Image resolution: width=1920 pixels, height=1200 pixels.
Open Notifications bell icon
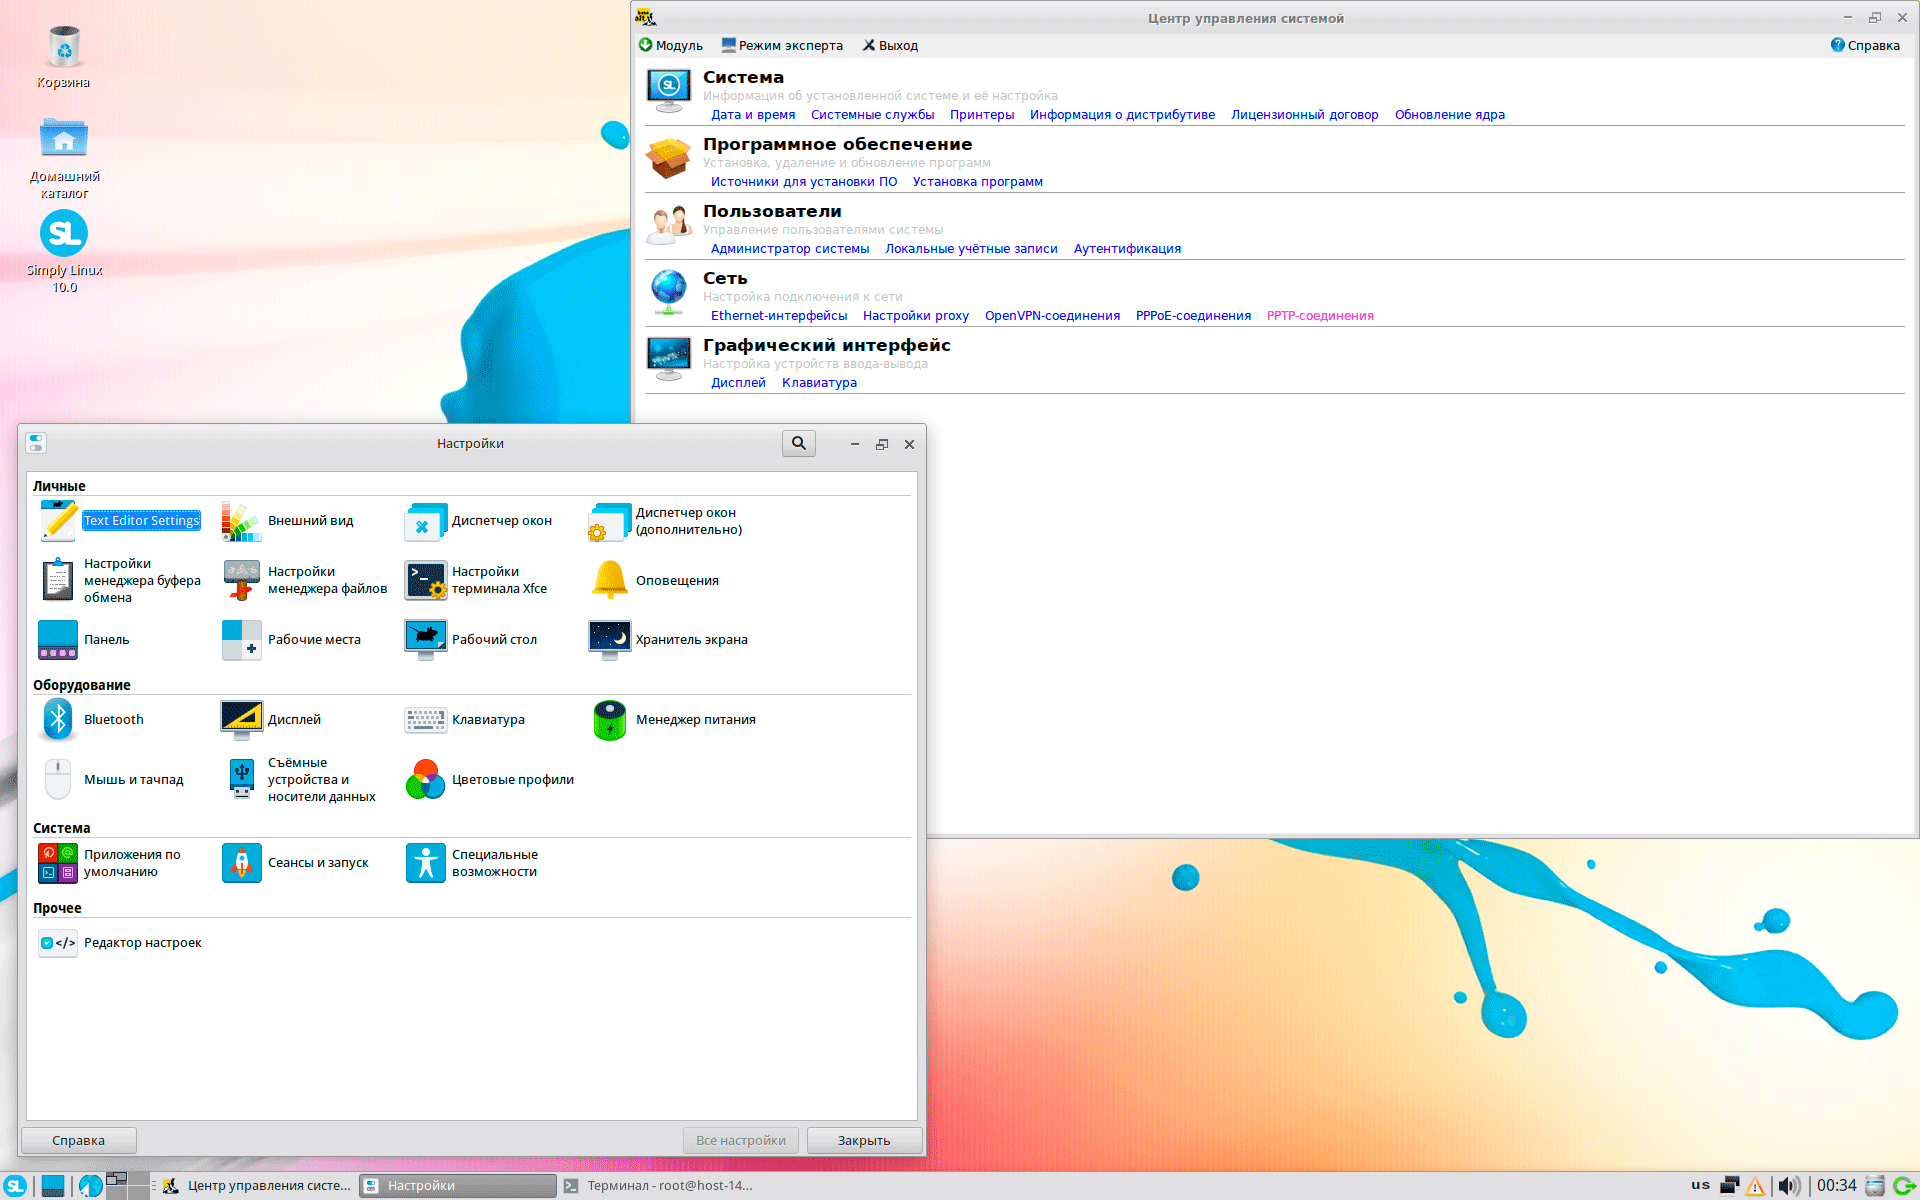pyautogui.click(x=610, y=580)
